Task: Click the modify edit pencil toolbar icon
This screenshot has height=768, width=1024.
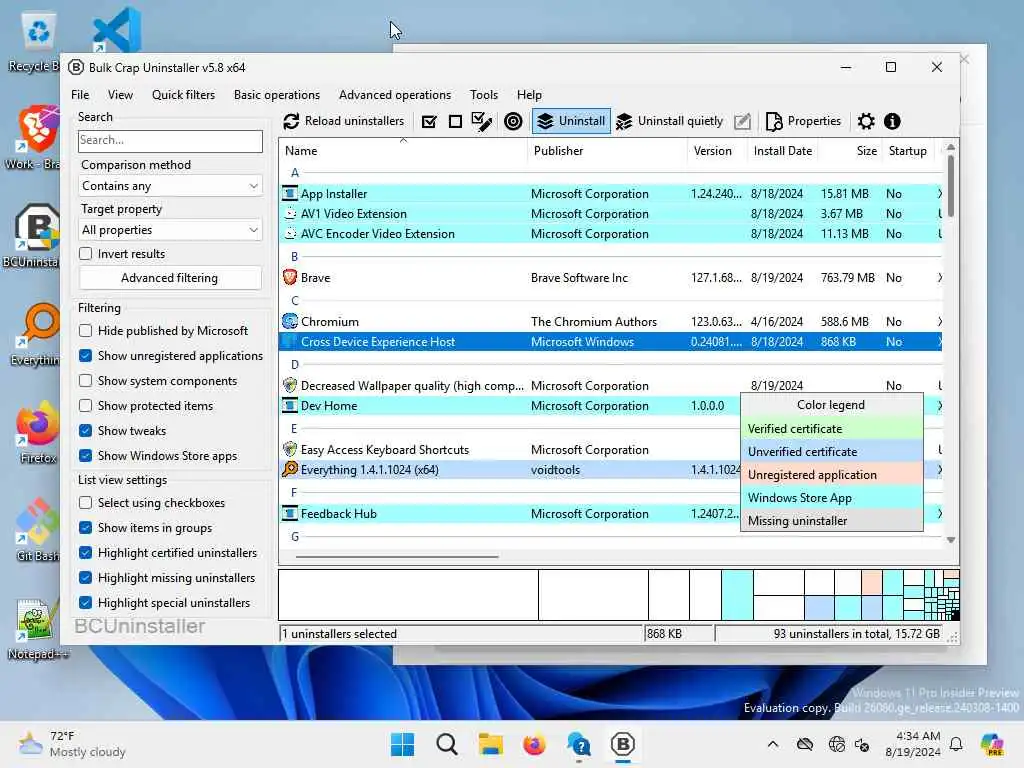Action: [x=743, y=121]
